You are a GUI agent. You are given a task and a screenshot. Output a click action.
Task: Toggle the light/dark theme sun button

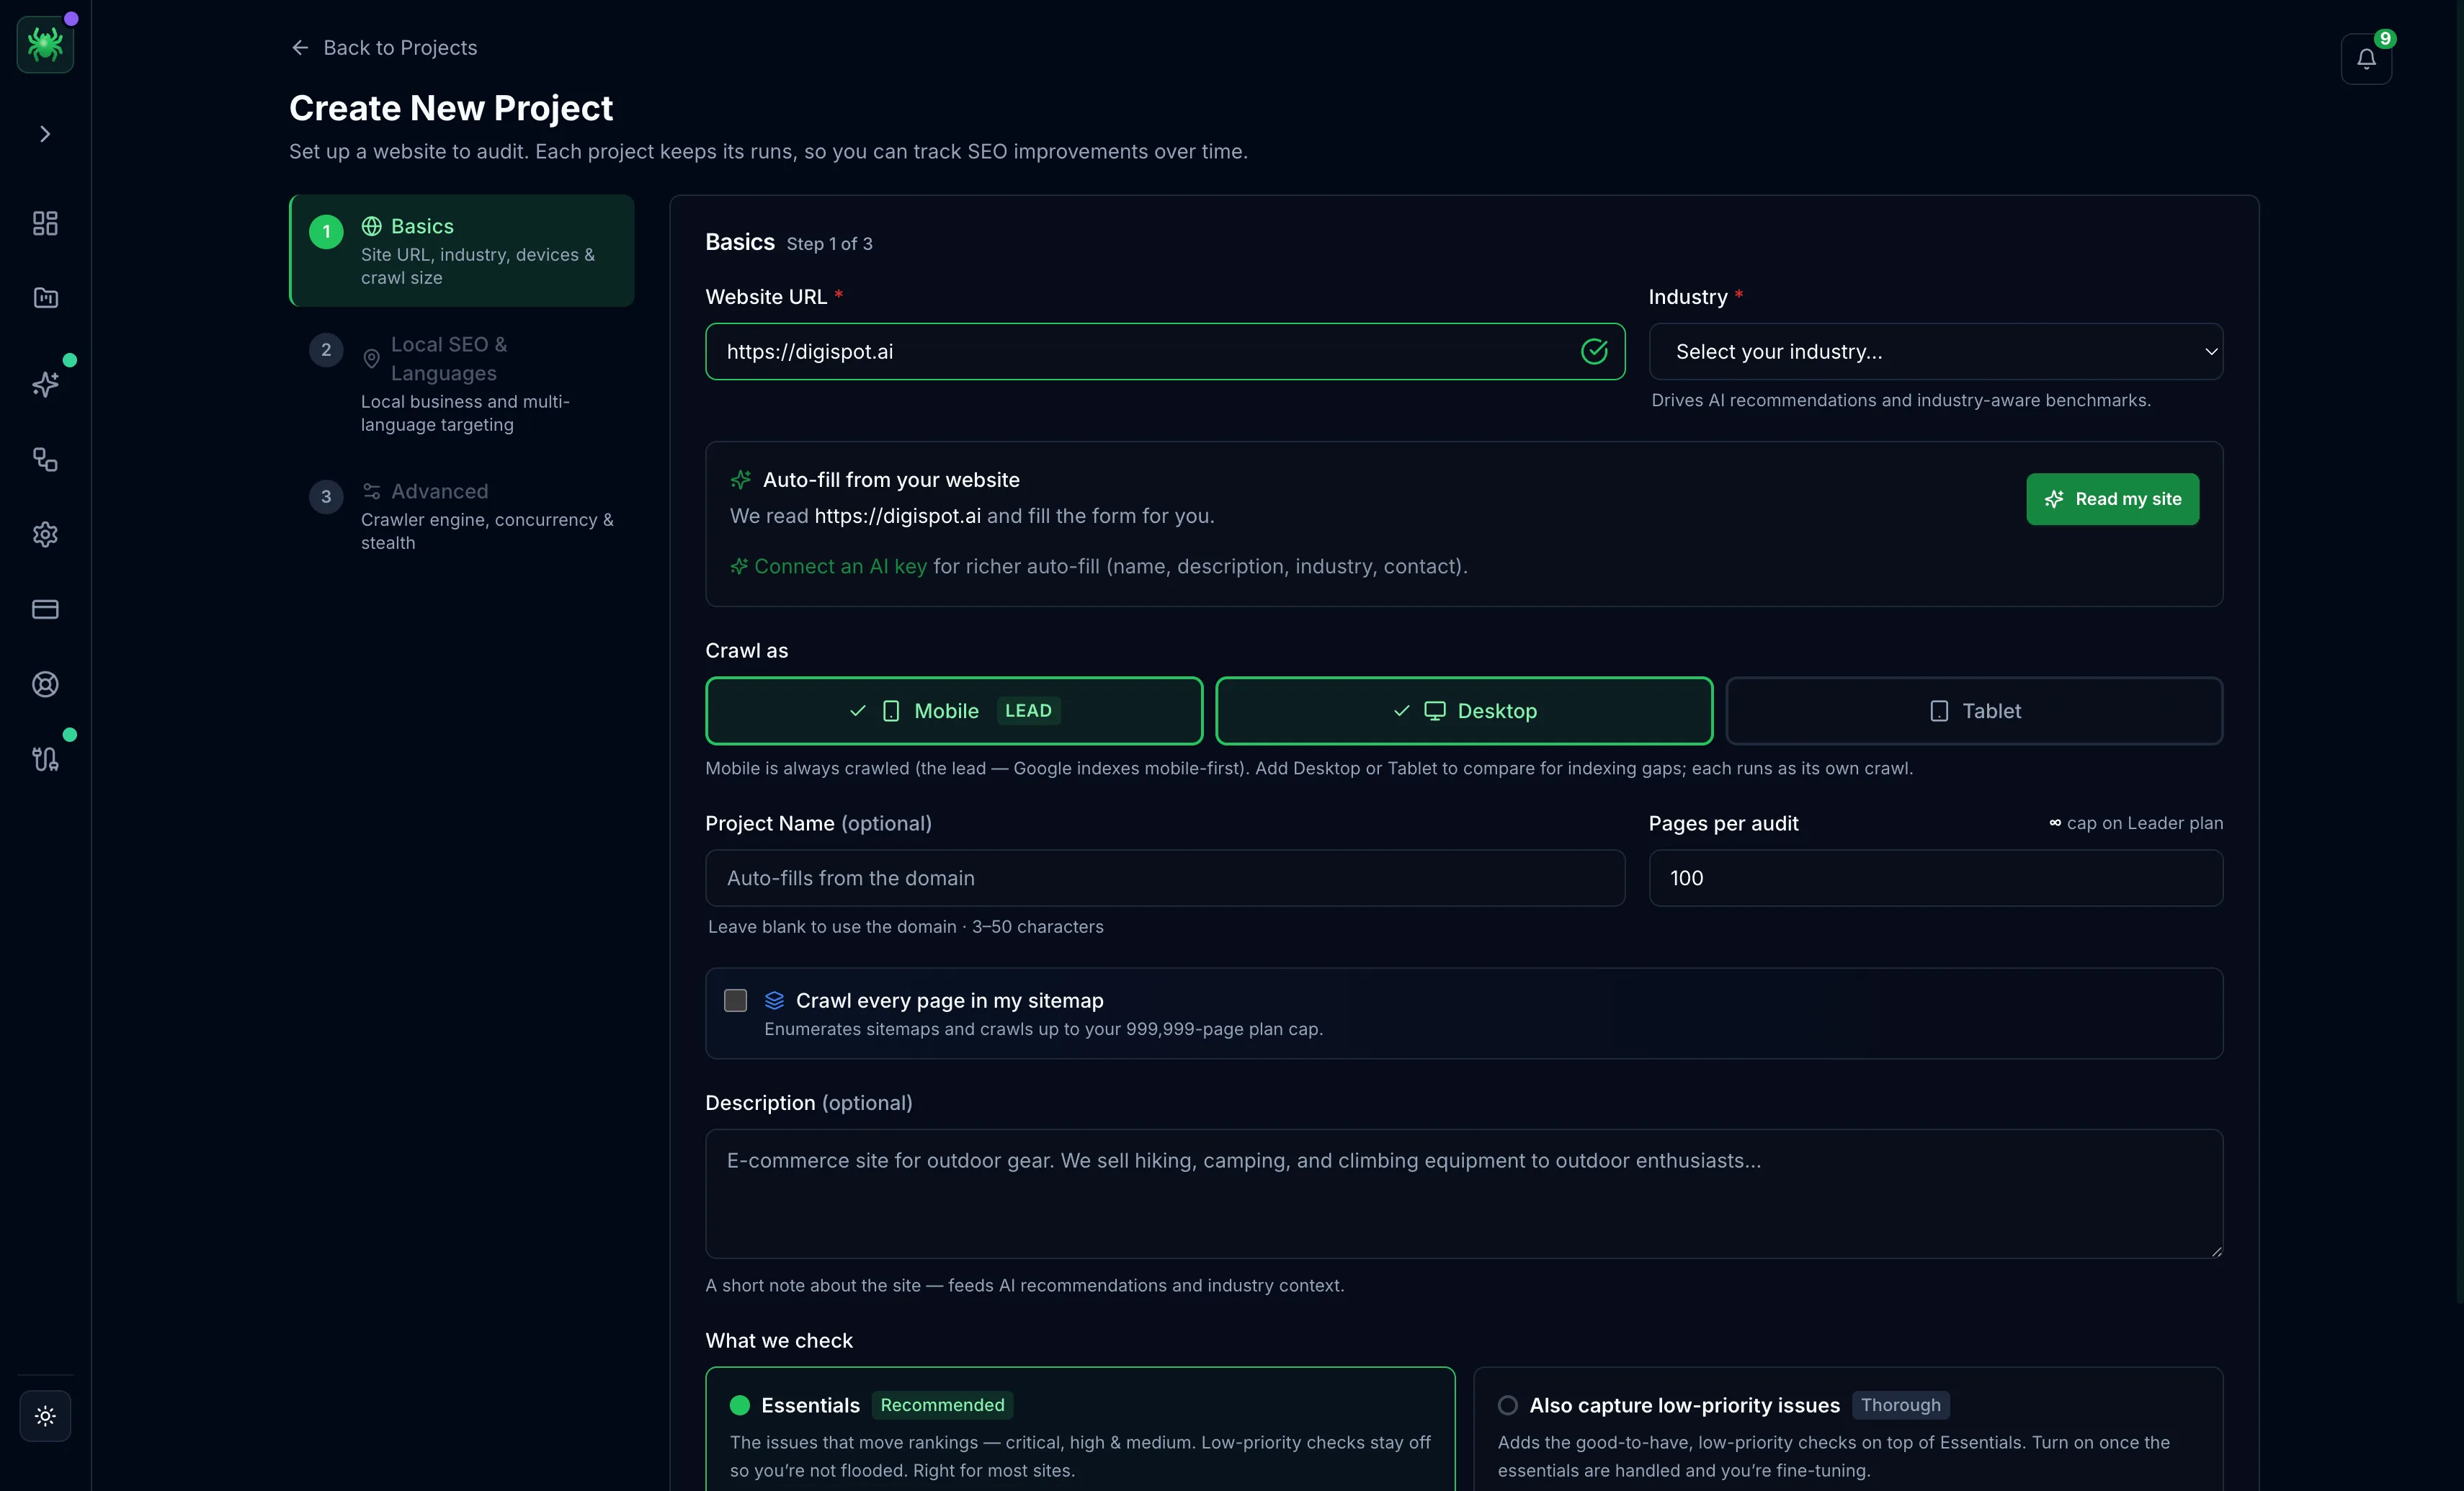tap(45, 1416)
